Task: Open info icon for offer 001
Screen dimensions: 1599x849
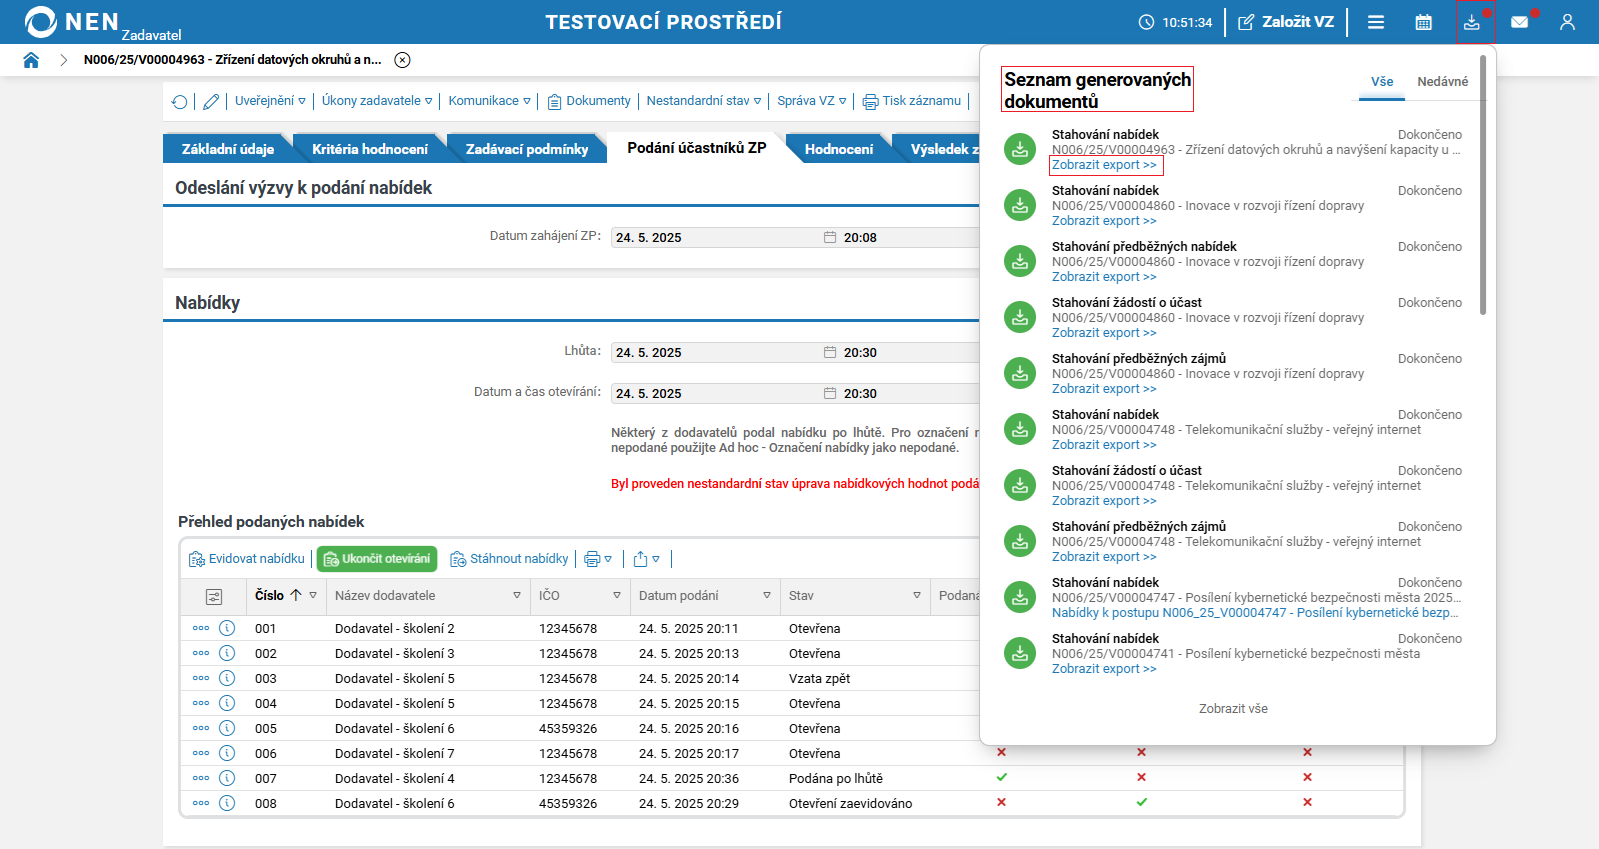Action: tap(227, 628)
